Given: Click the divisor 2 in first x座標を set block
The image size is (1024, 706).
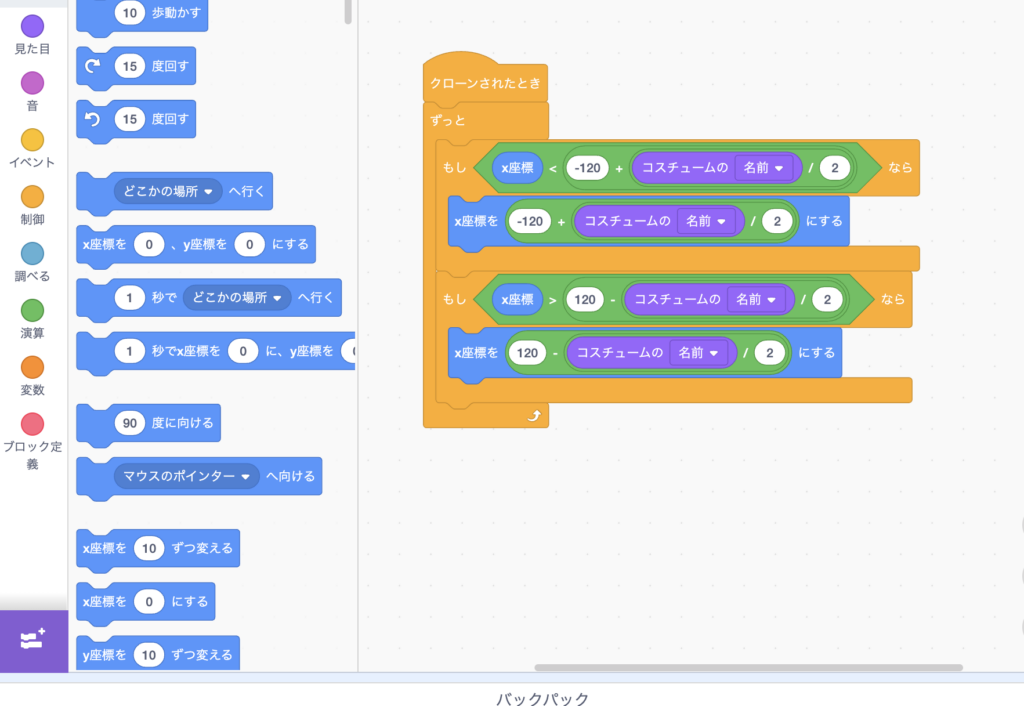Looking at the screenshot, I should pyautogui.click(x=777, y=221).
